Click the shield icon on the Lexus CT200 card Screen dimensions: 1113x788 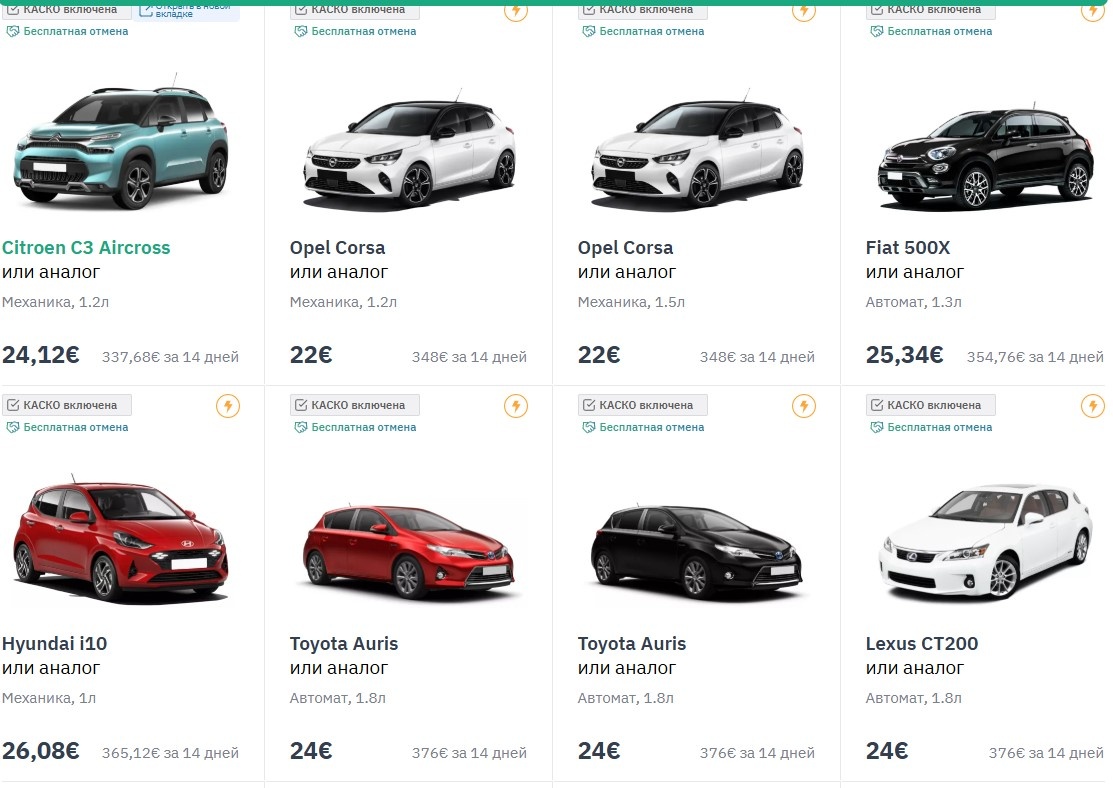(876, 427)
